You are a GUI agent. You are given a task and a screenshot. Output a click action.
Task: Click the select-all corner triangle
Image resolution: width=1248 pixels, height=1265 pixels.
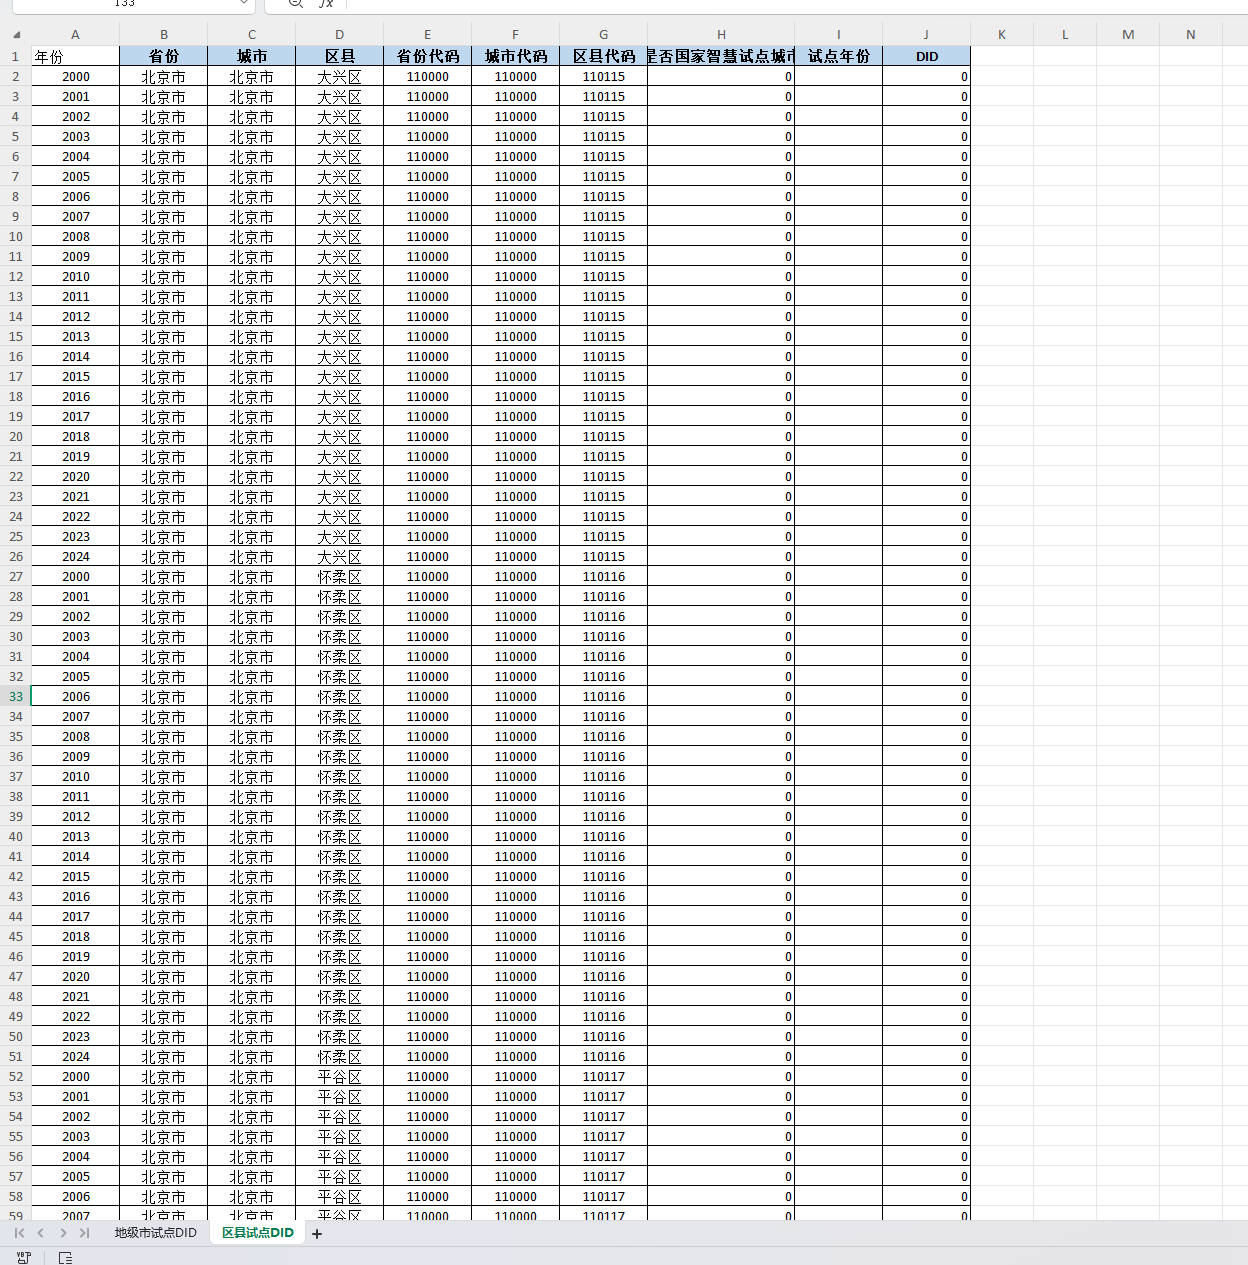click(x=16, y=34)
